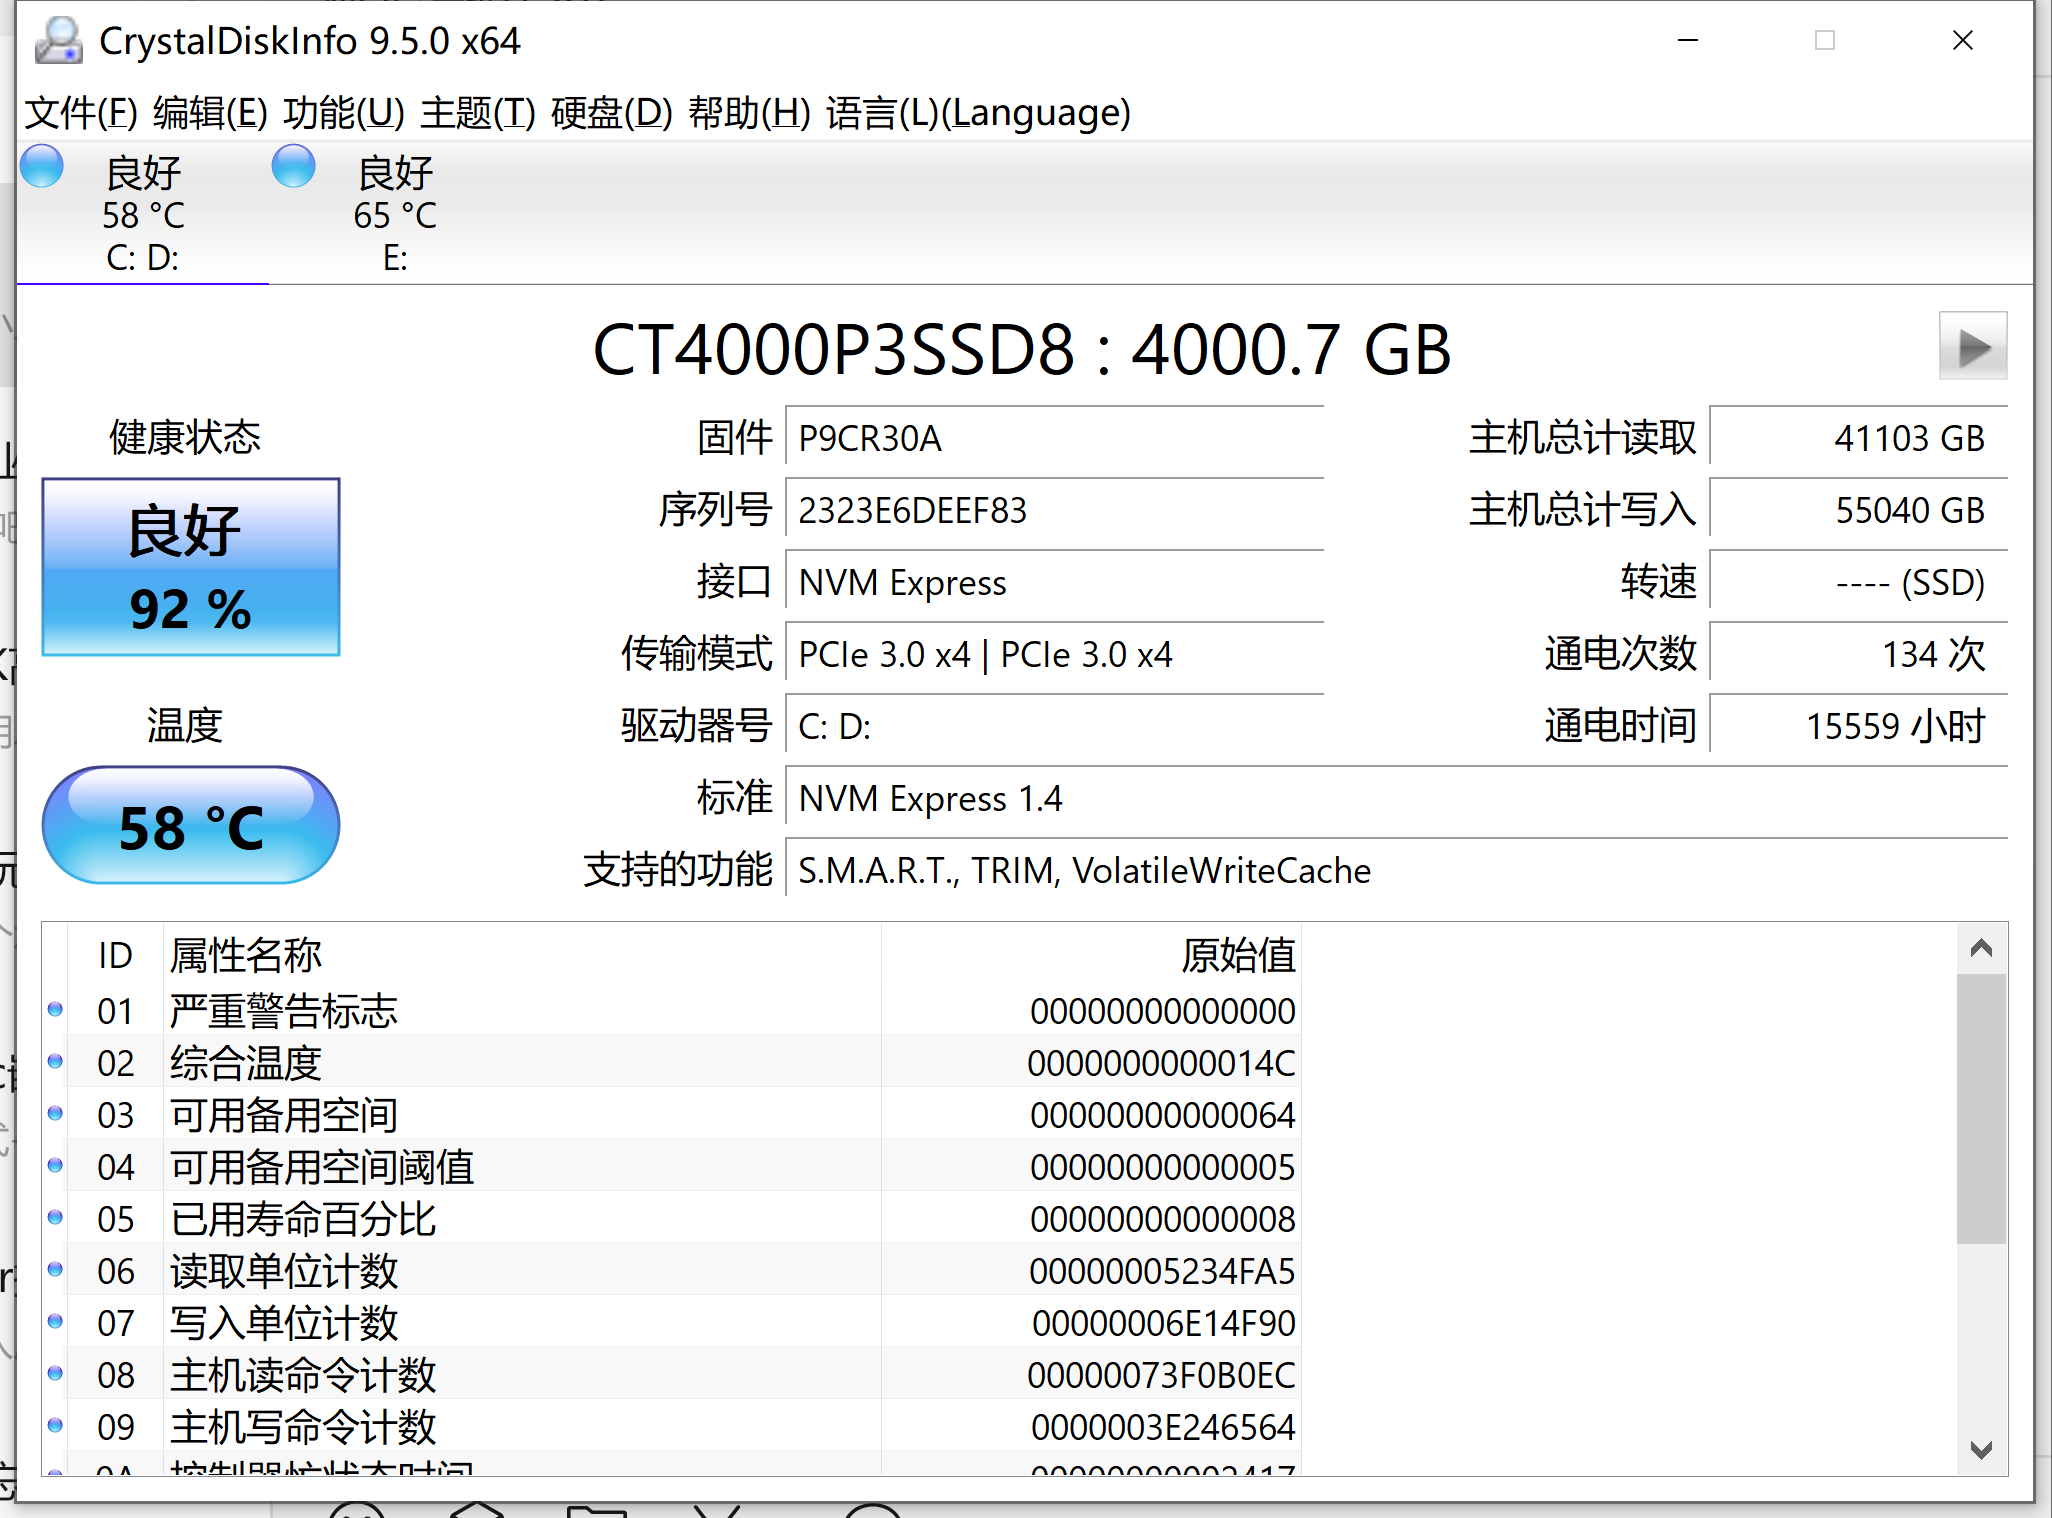
Task: Click status dot for attribute 05
Action: [x=56, y=1218]
